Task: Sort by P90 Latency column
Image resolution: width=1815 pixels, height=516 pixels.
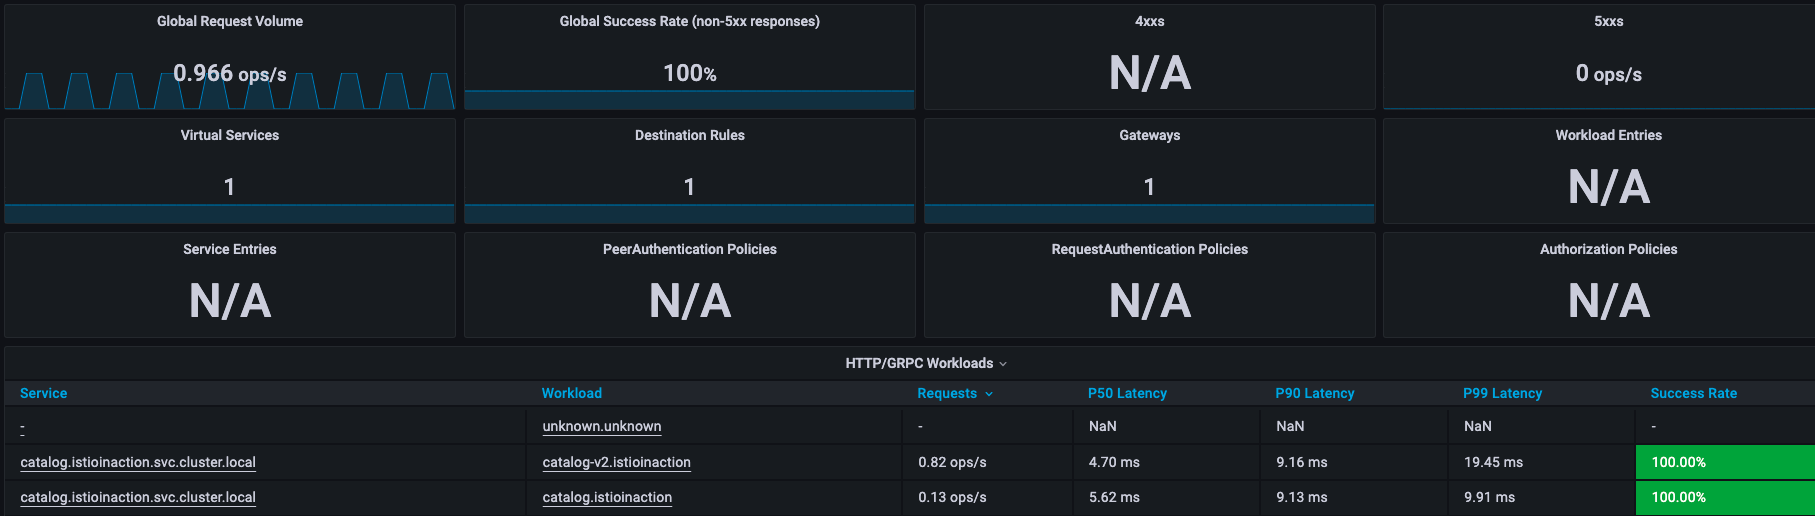Action: coord(1315,393)
